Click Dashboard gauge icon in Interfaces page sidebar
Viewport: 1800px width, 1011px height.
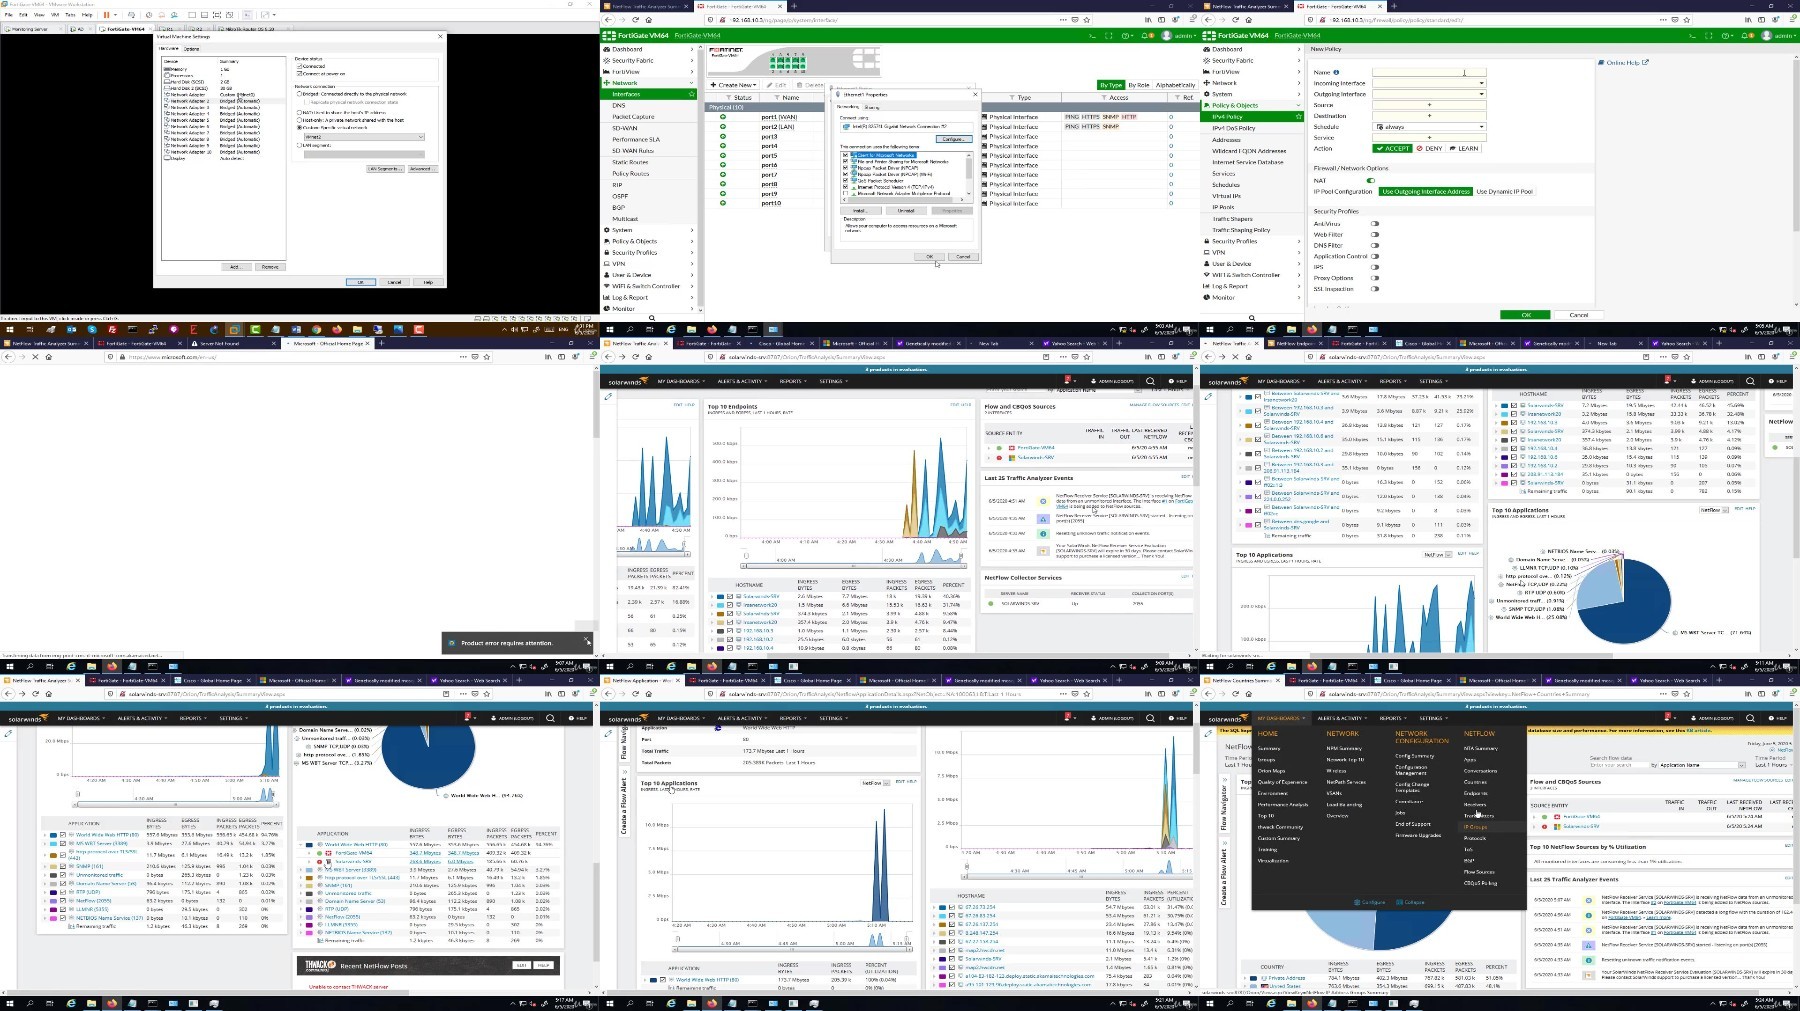click(x=606, y=49)
